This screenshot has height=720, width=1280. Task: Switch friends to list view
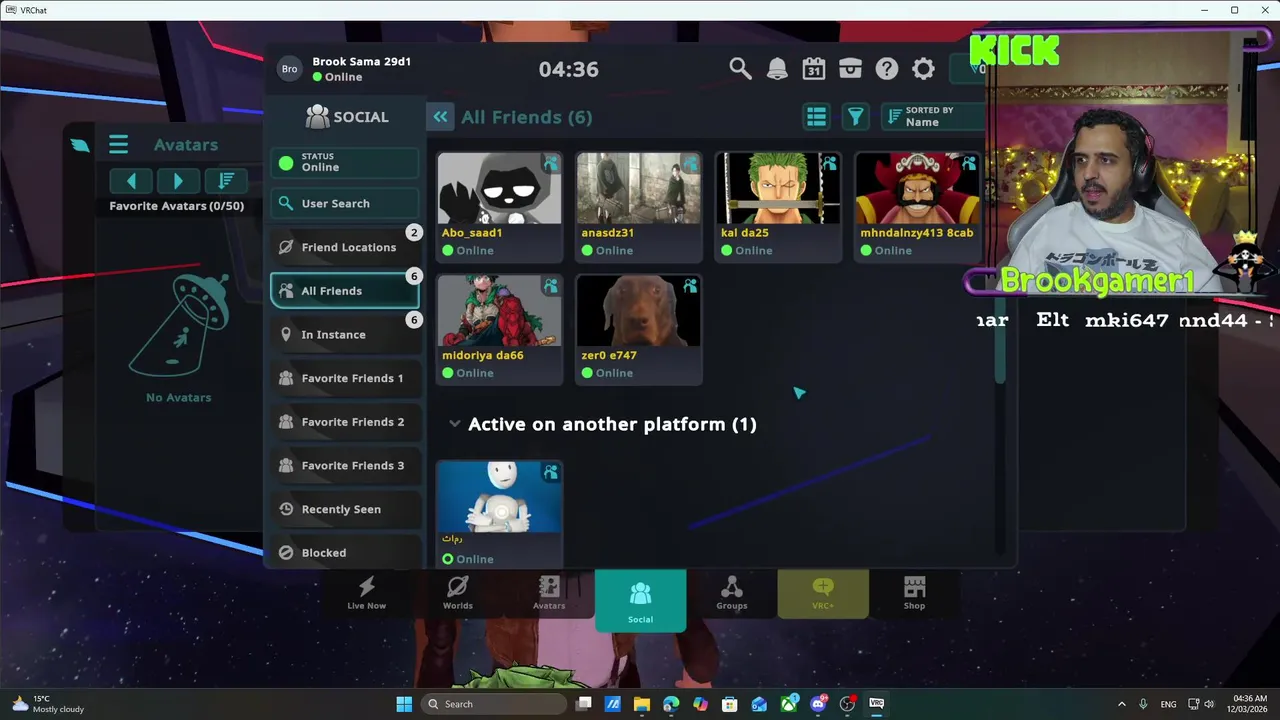pyautogui.click(x=817, y=117)
